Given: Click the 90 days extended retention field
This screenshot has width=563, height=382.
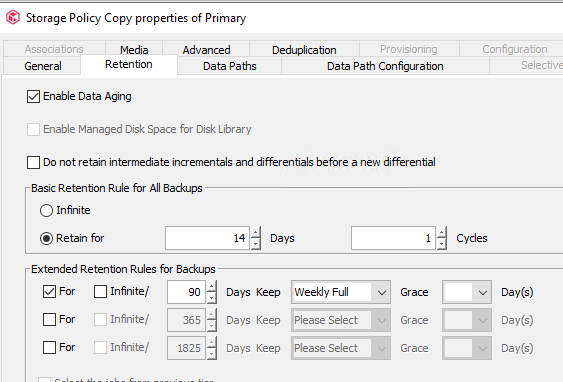Looking at the screenshot, I should click(x=186, y=292).
